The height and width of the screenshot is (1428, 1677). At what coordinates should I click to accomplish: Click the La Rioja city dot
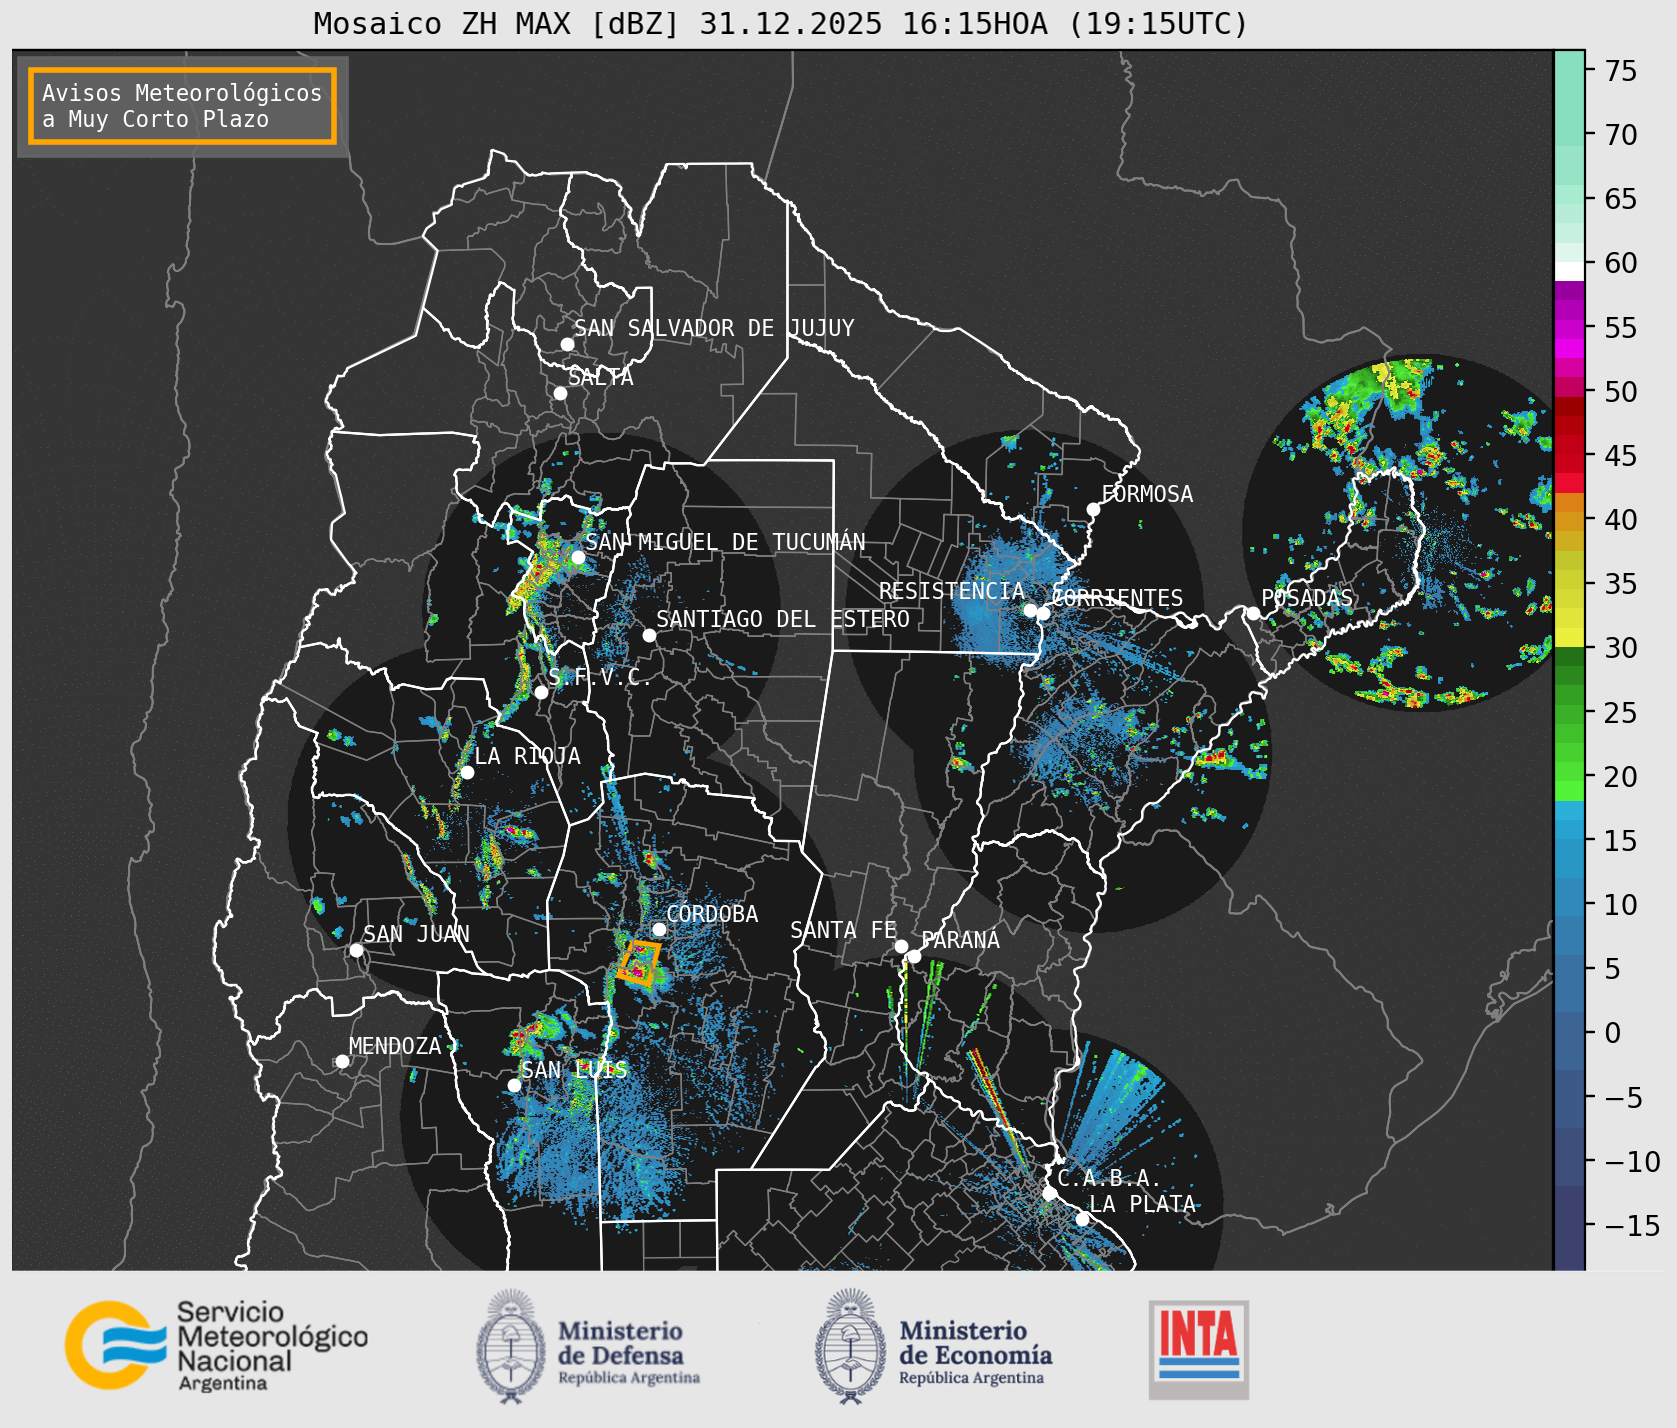(x=467, y=772)
